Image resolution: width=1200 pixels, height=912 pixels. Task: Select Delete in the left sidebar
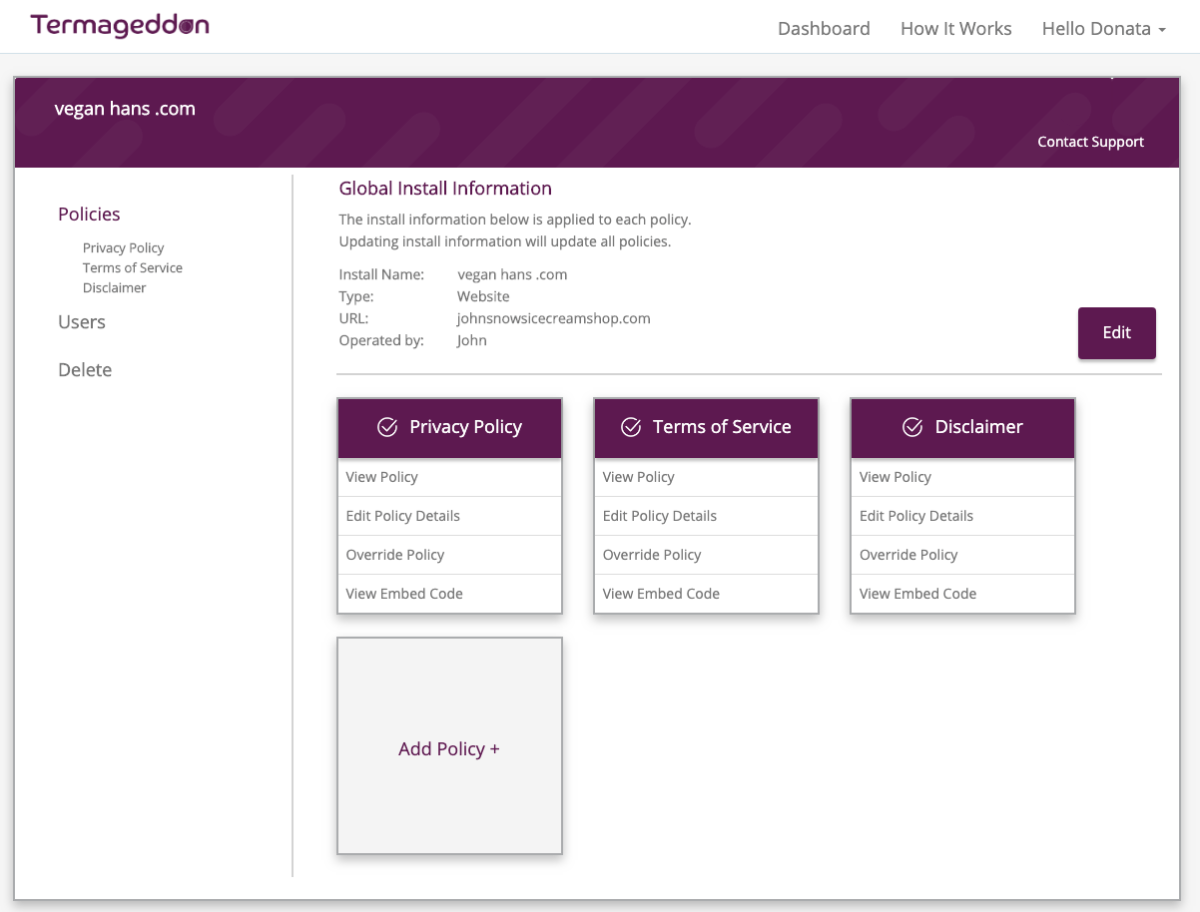(x=85, y=370)
